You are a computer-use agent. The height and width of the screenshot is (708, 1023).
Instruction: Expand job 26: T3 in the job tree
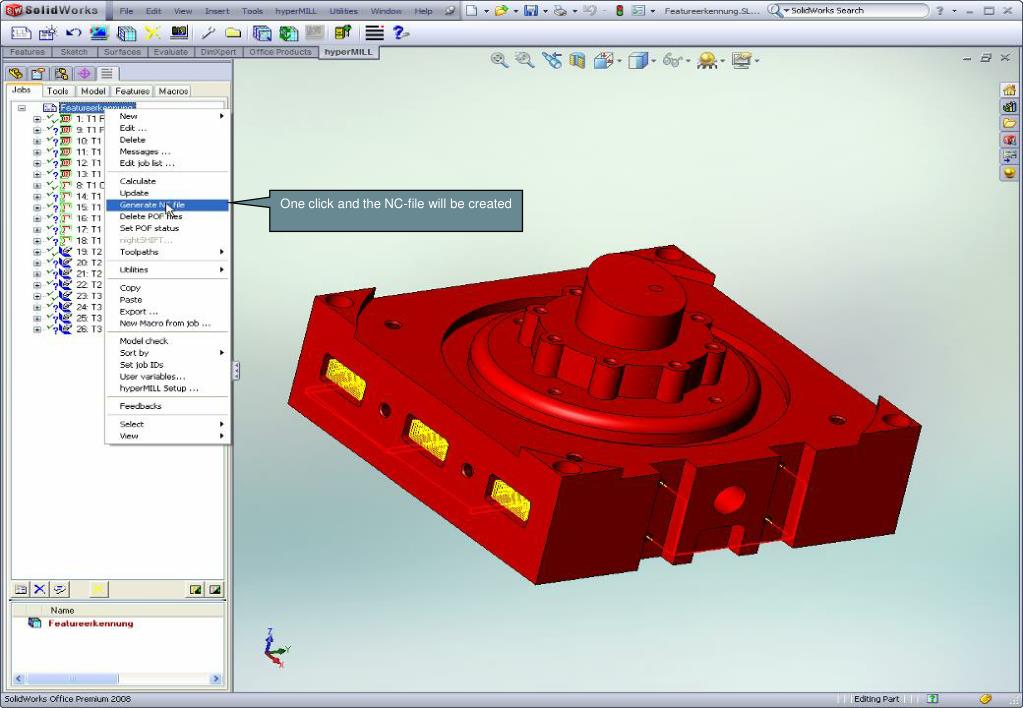(37, 330)
